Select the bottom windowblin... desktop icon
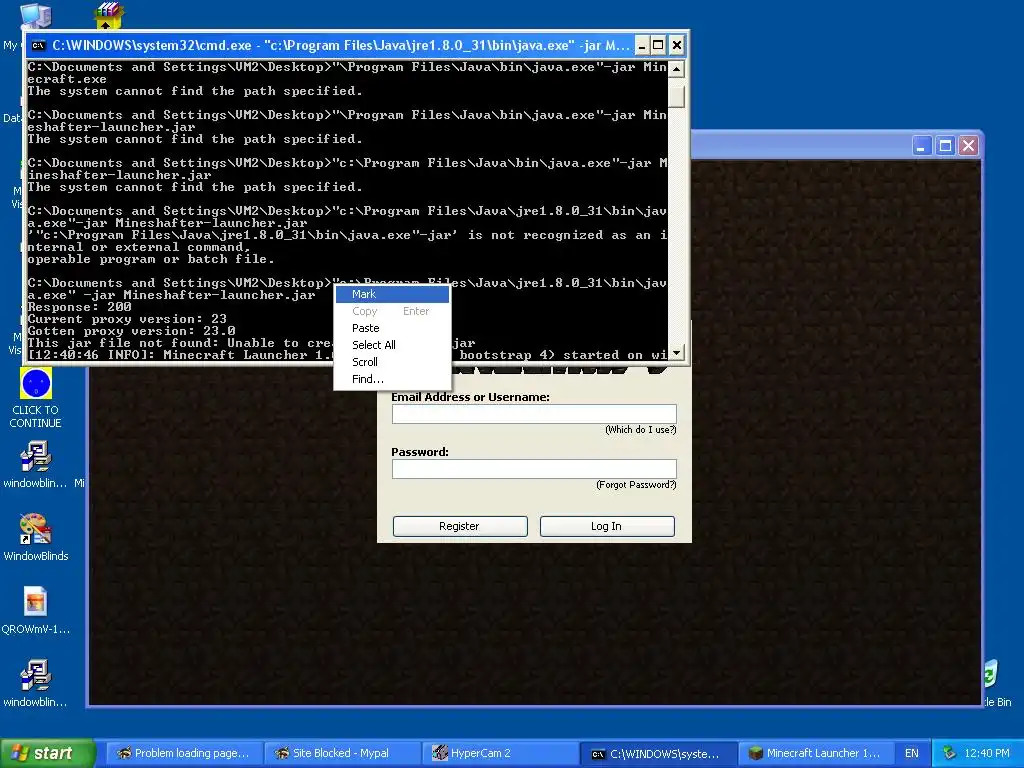 point(36,683)
